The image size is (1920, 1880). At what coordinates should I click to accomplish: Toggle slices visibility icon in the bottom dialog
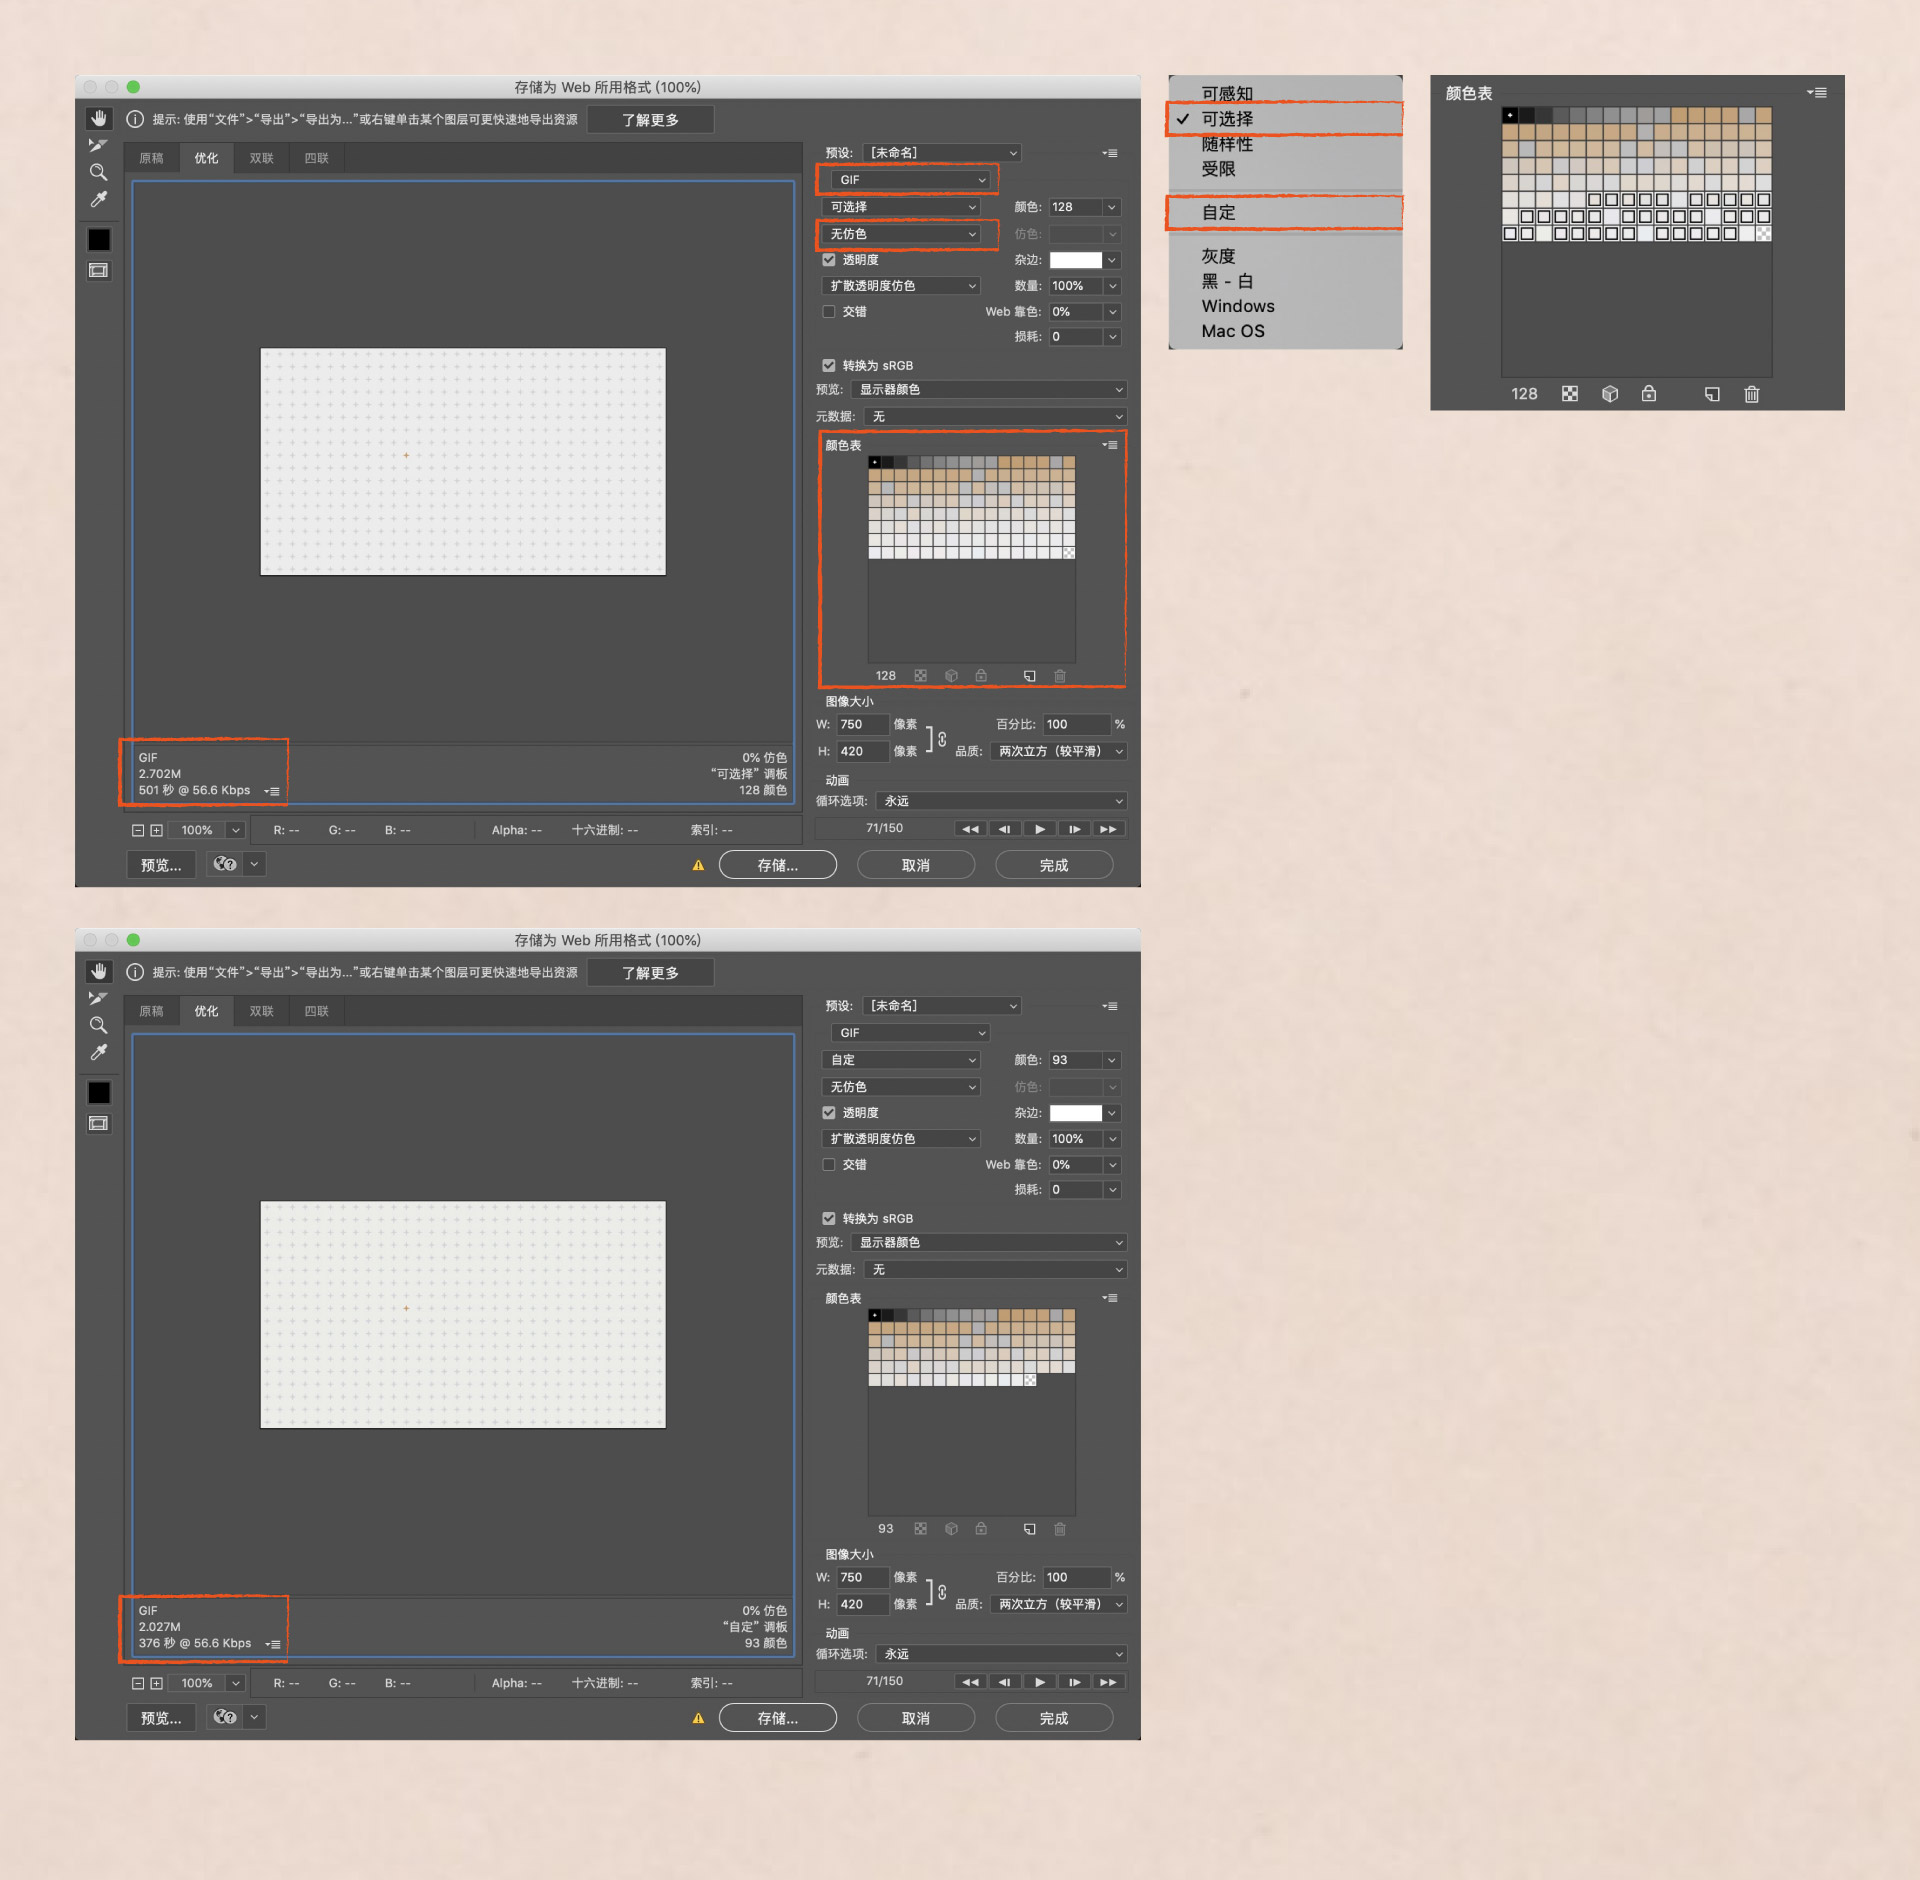click(99, 1124)
